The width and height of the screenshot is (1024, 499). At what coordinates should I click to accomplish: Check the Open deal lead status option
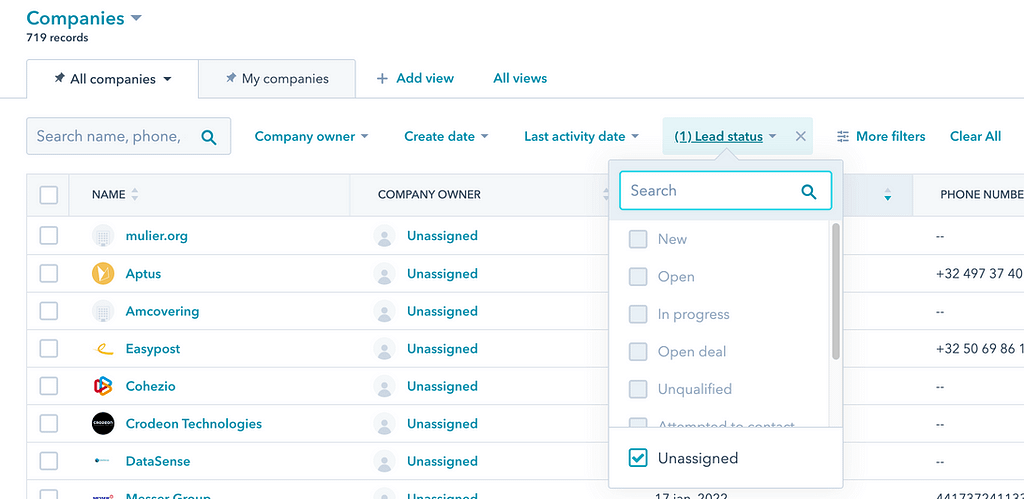click(638, 351)
